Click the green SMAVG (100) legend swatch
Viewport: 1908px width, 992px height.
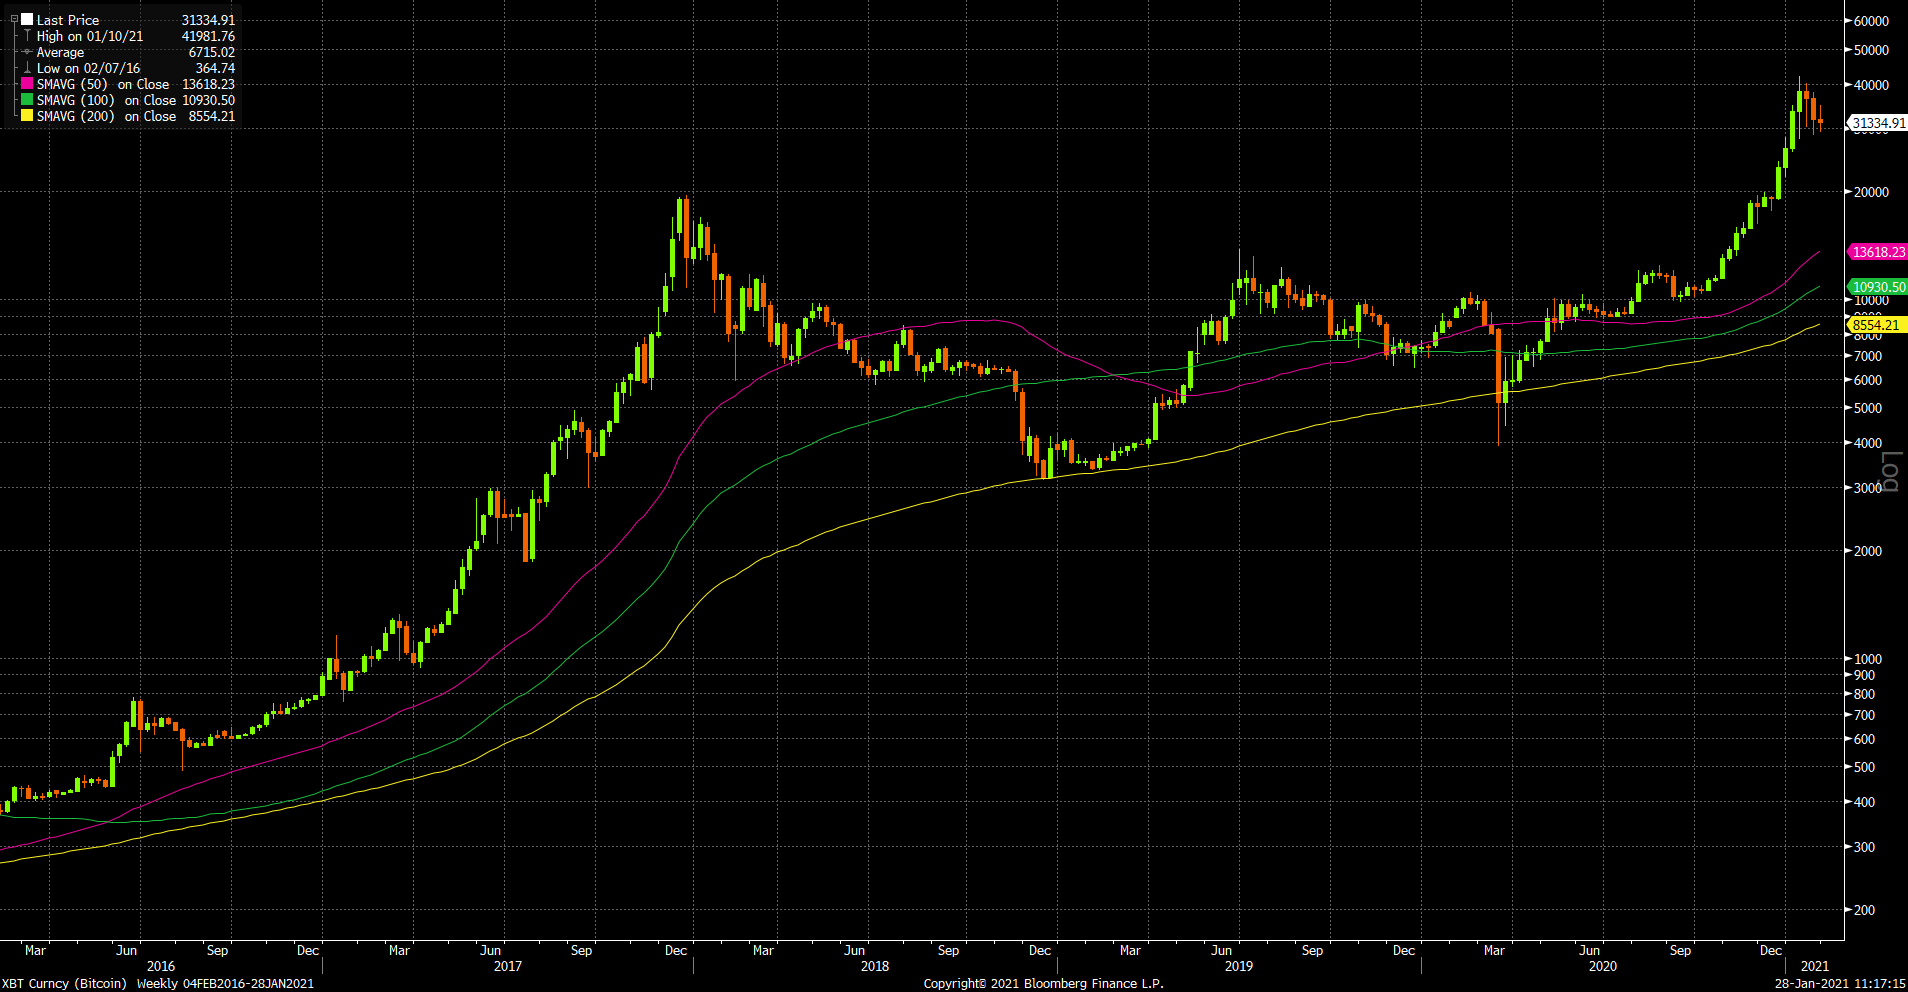27,100
